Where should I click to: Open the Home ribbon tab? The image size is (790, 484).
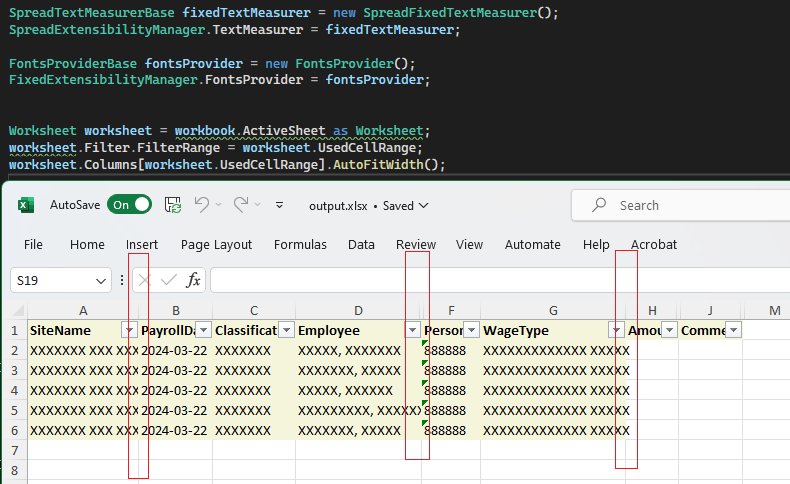coord(87,245)
